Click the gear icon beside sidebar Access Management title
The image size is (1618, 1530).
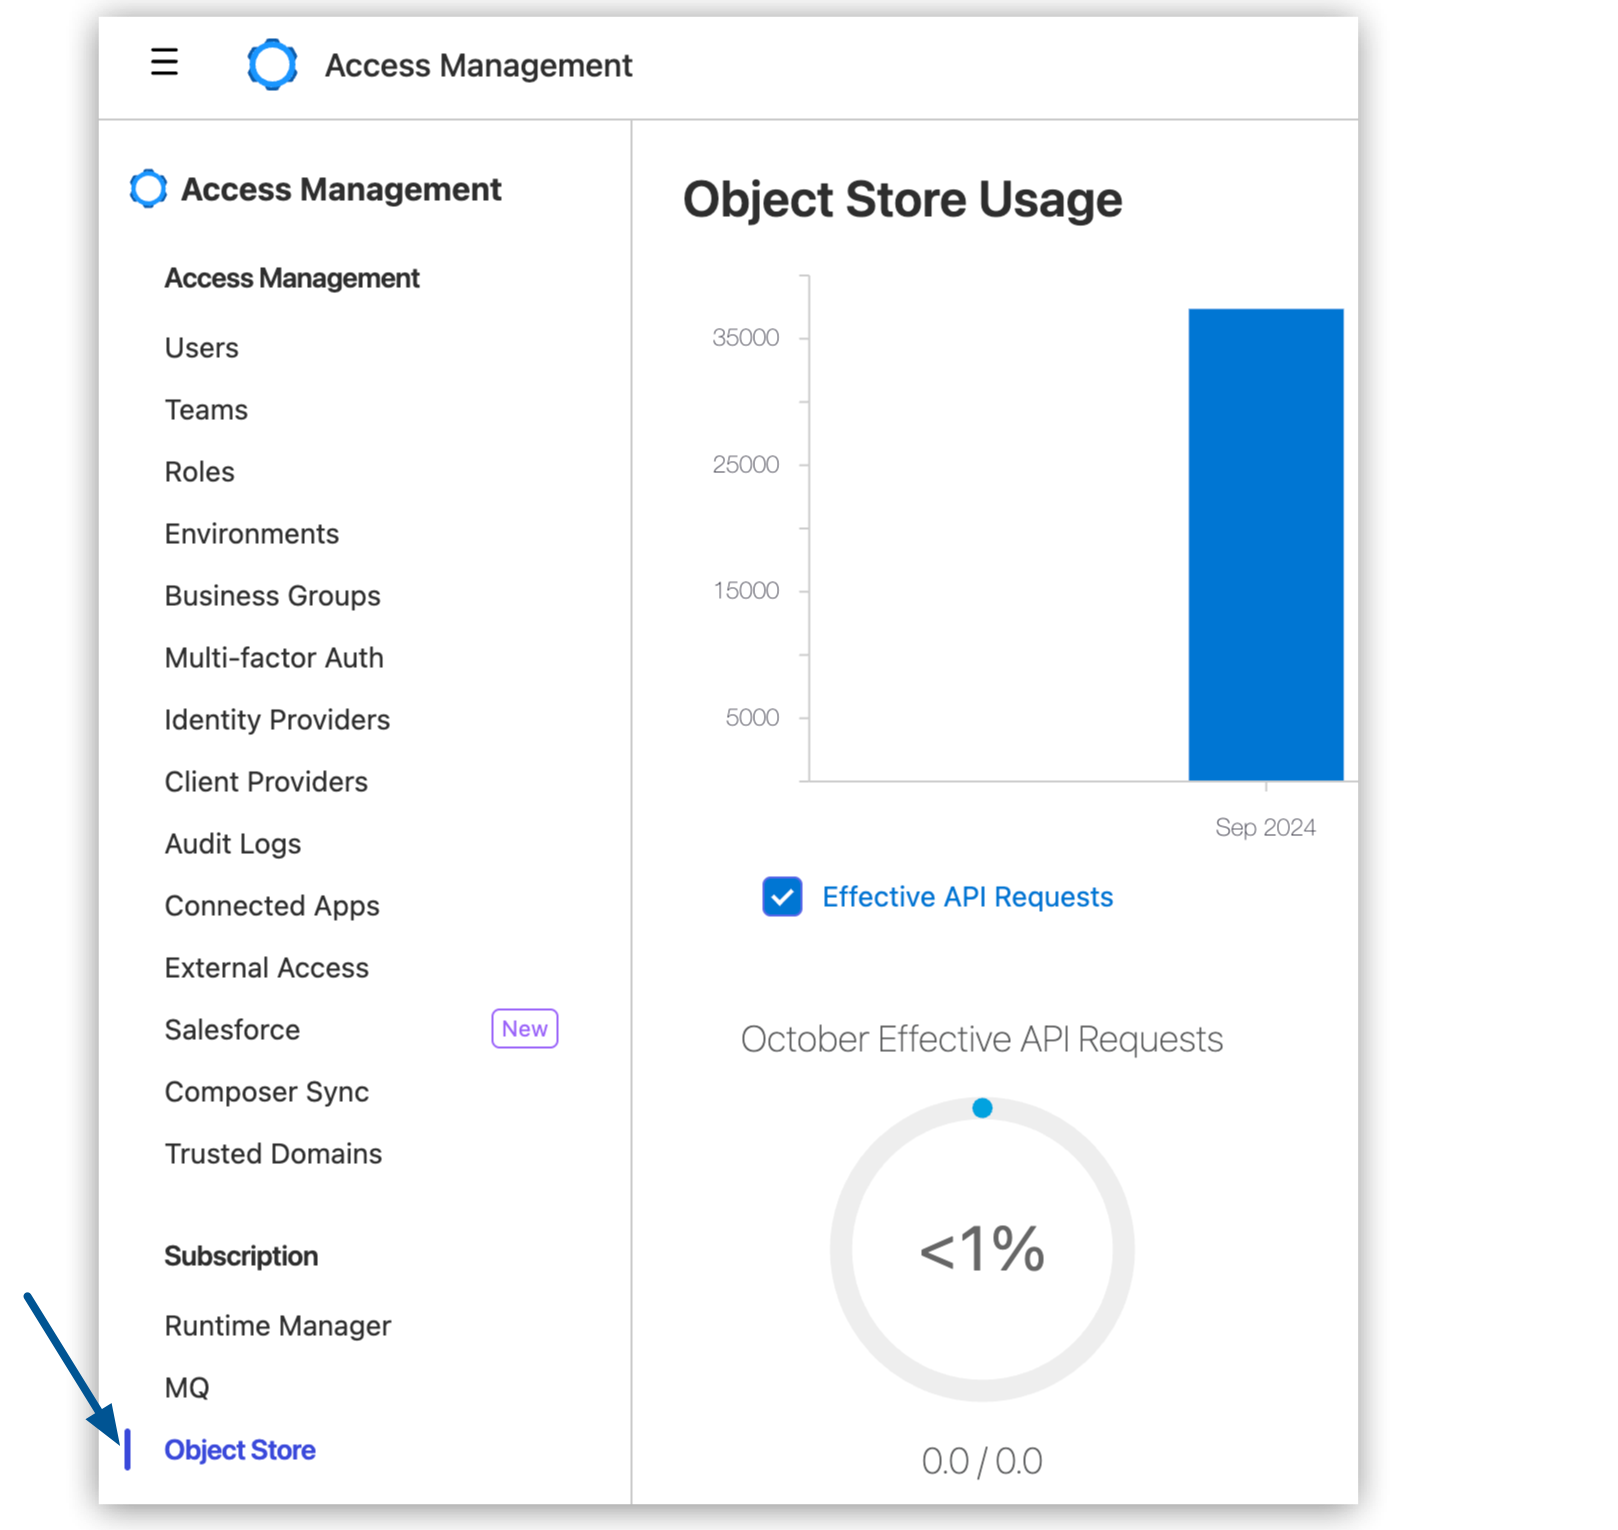coord(147,188)
